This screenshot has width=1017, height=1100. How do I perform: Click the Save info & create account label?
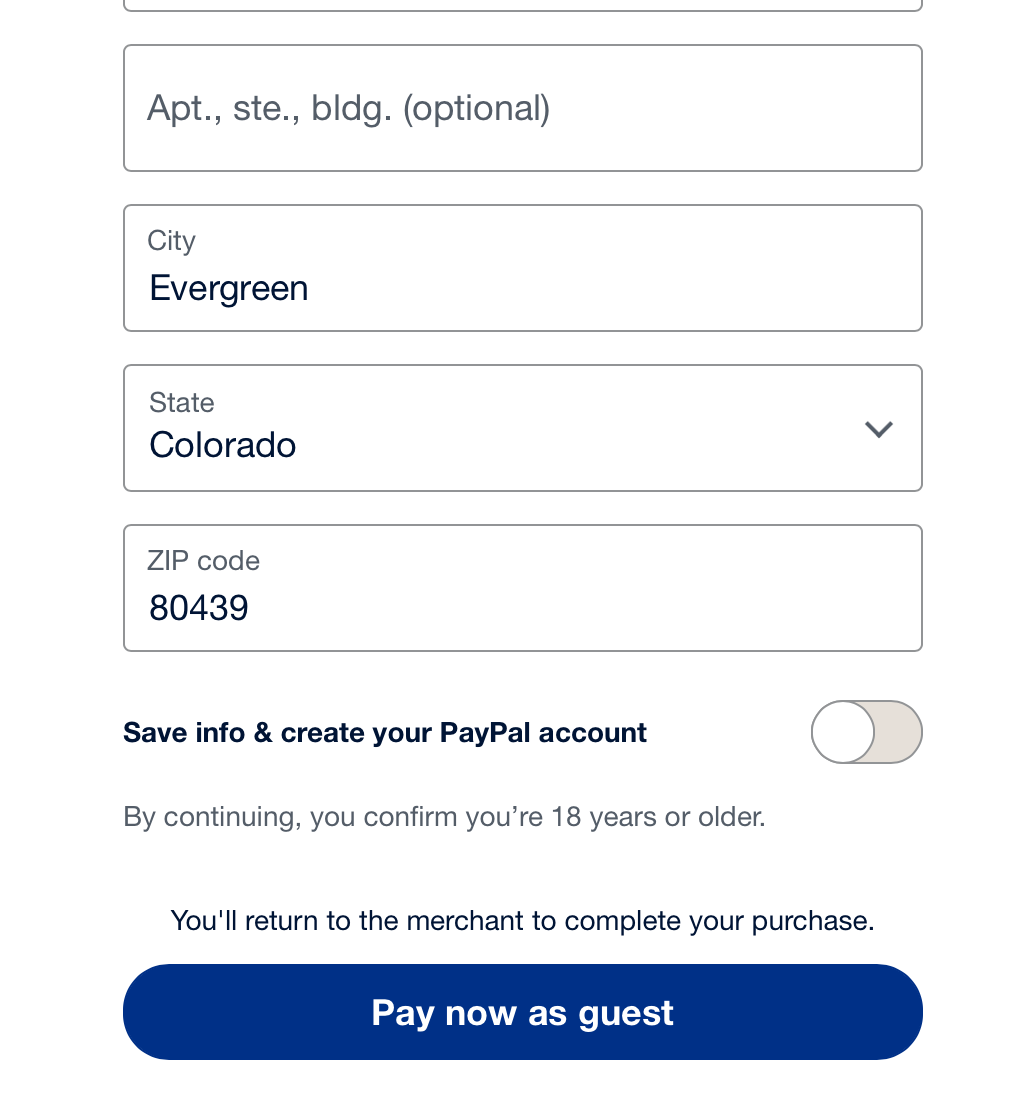click(x=385, y=733)
